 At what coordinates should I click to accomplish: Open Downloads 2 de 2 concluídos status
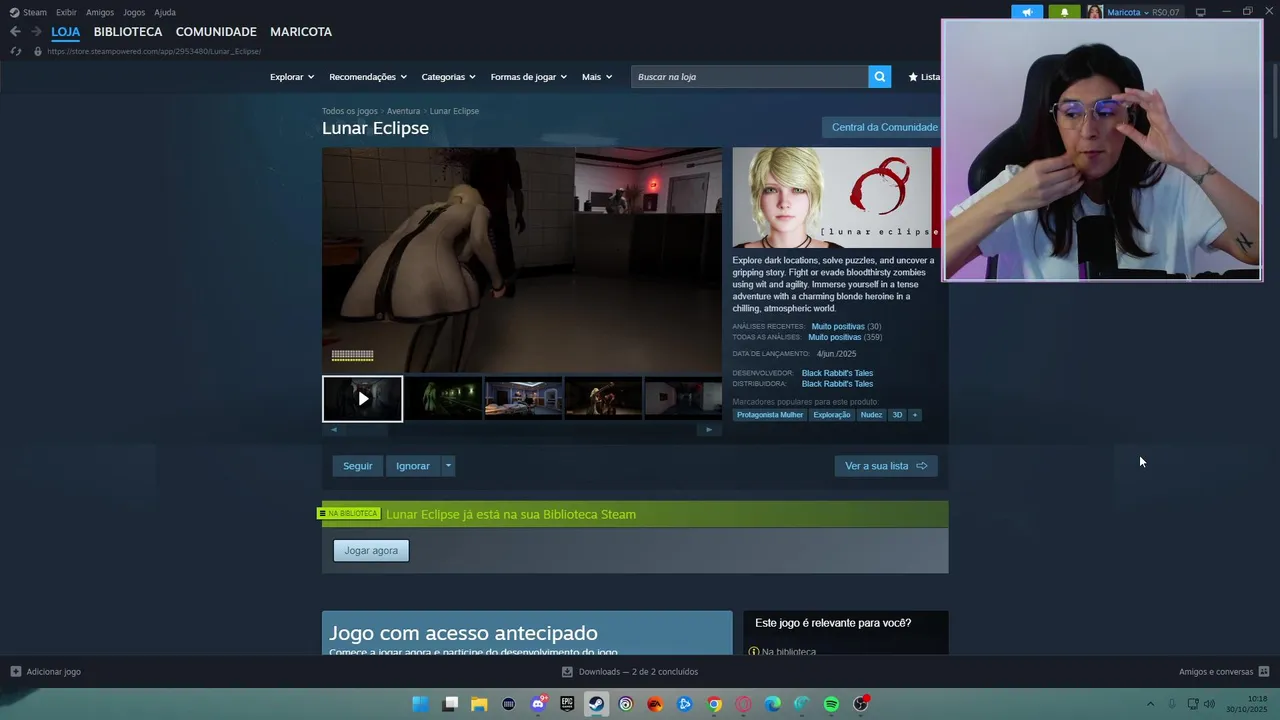tap(630, 672)
